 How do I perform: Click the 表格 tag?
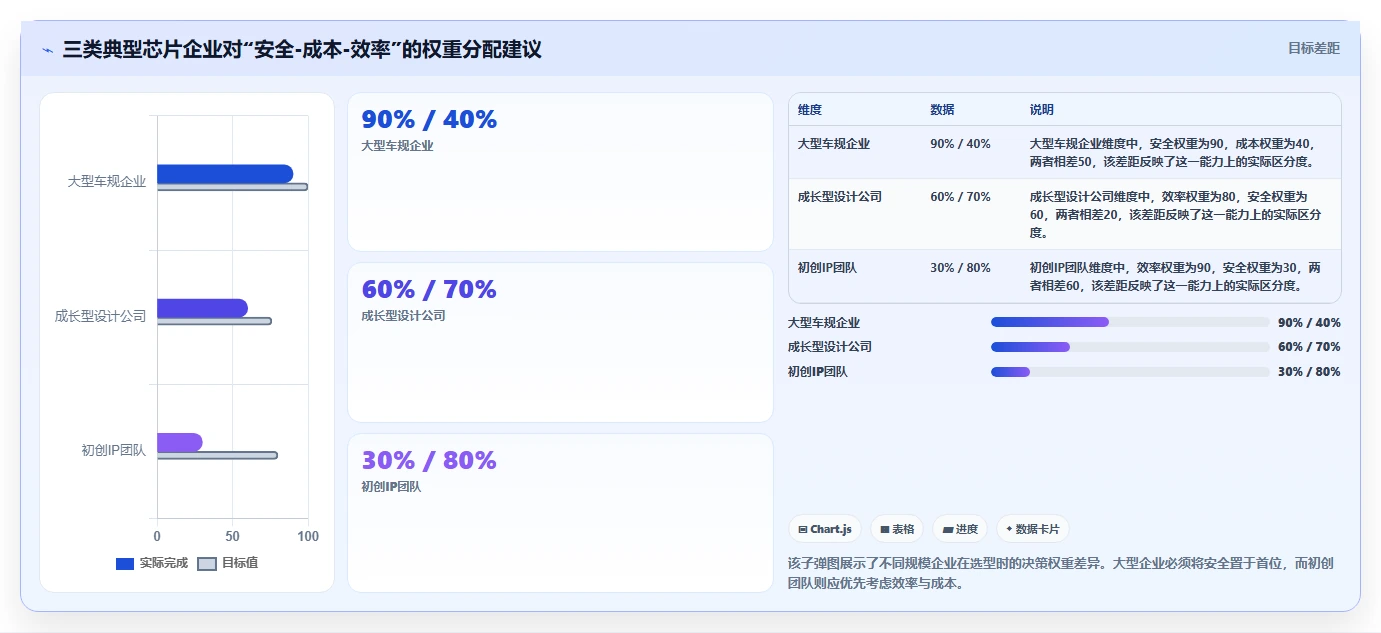coord(897,529)
